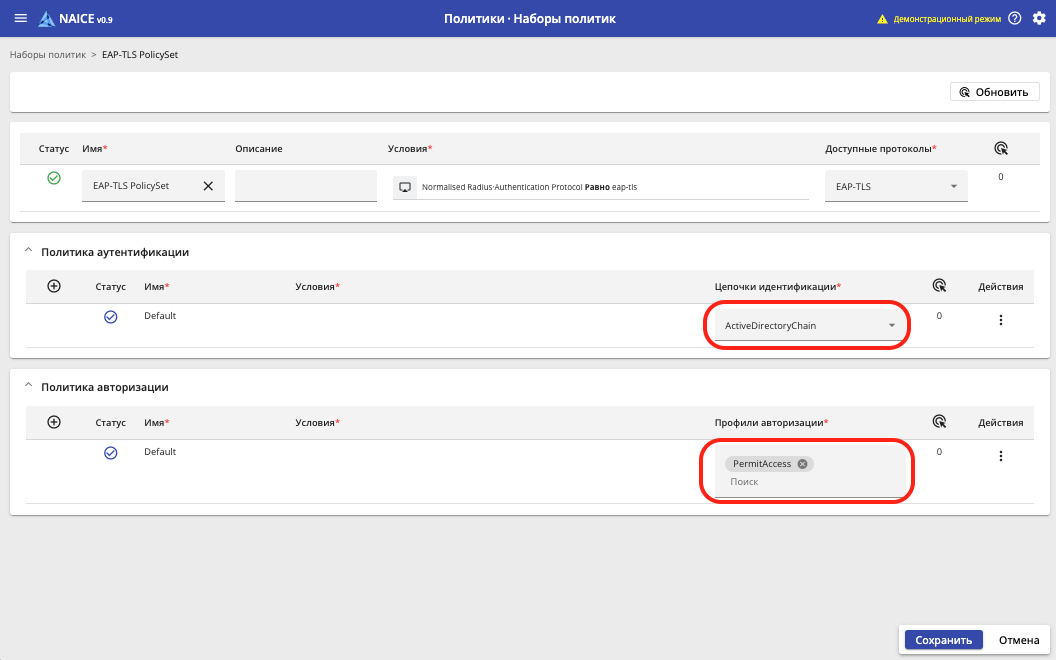
Task: Click the Демонстрационный режим label
Action: point(947,19)
